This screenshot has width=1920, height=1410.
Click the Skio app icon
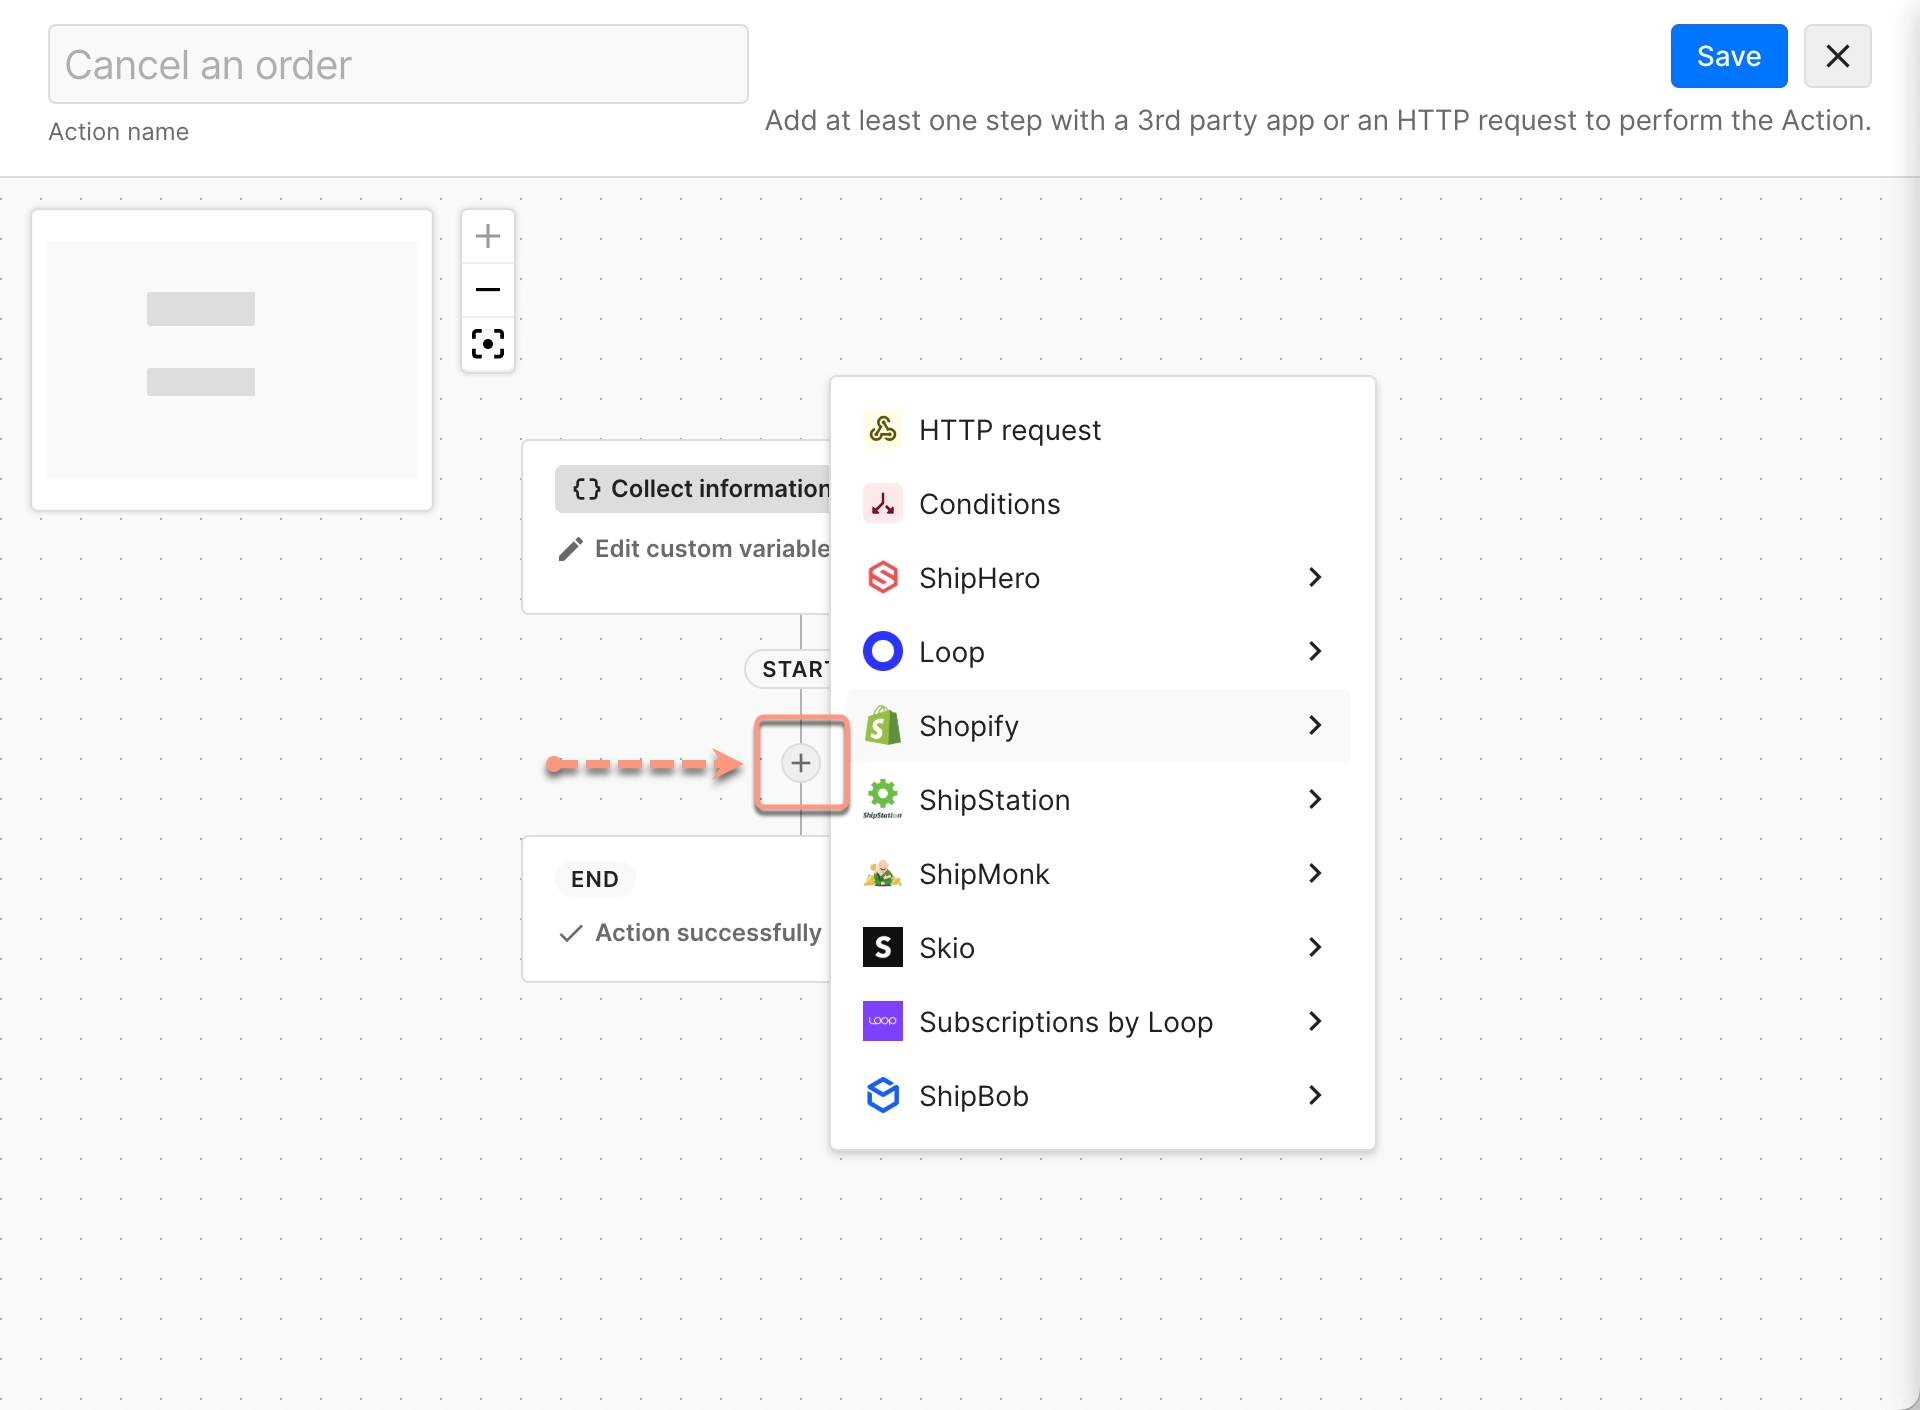pos(883,947)
